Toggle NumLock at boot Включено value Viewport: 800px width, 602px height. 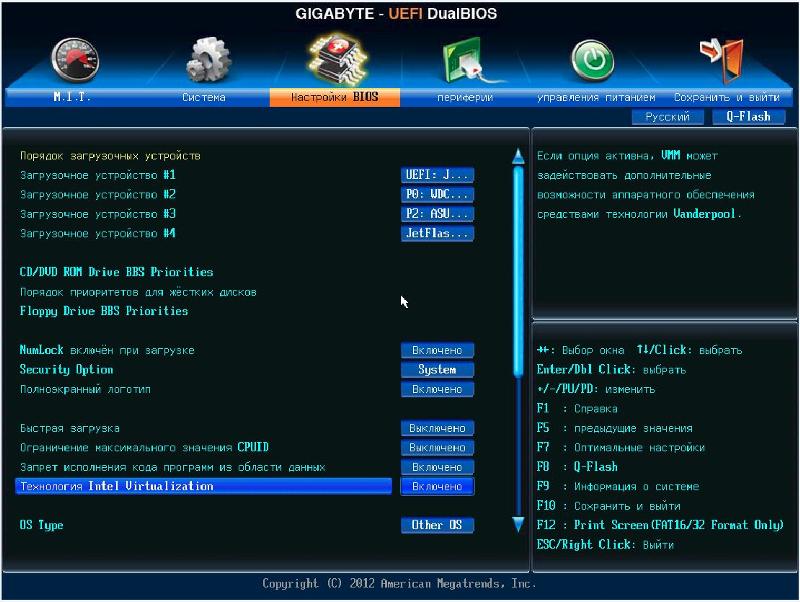[437, 350]
